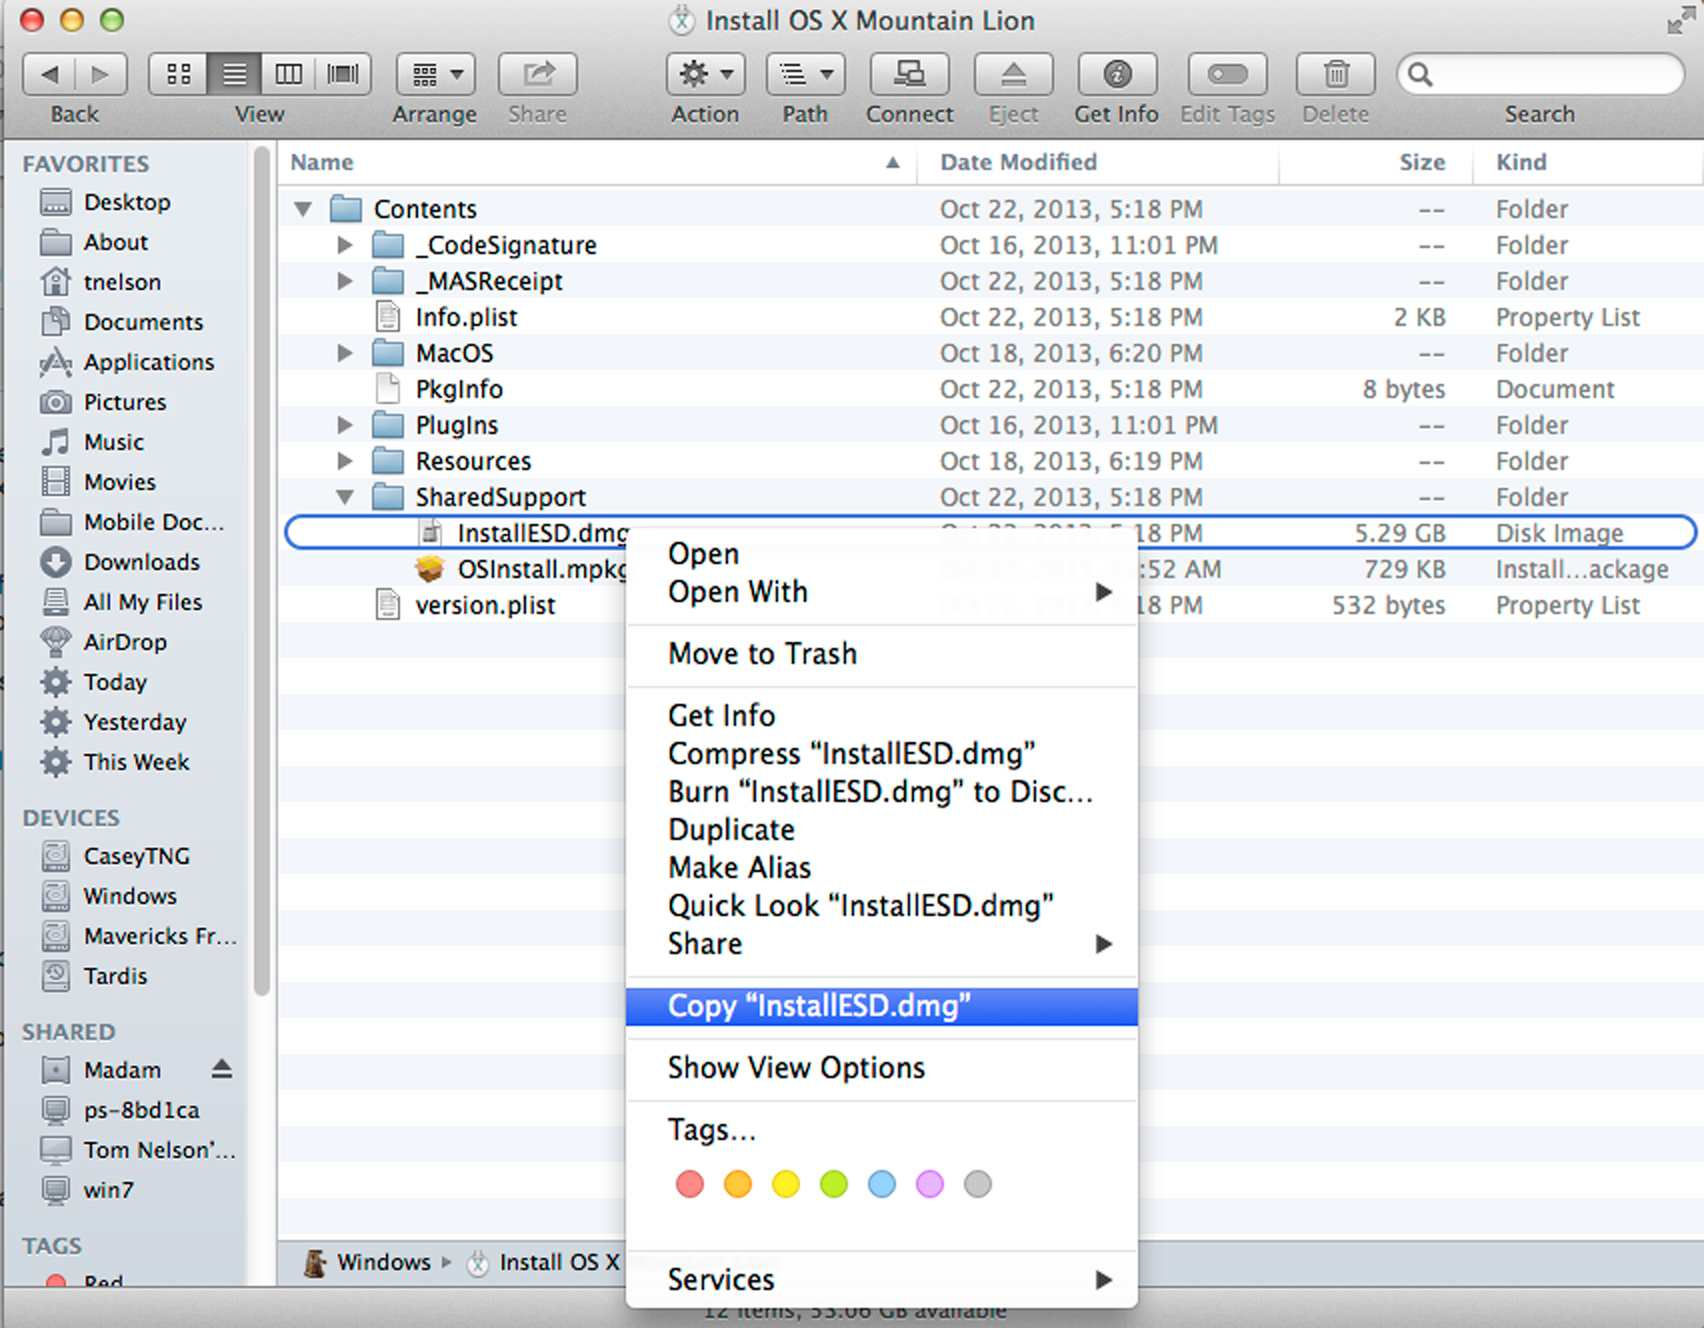Select All My Files in the sidebar
The image size is (1704, 1328).
(143, 602)
